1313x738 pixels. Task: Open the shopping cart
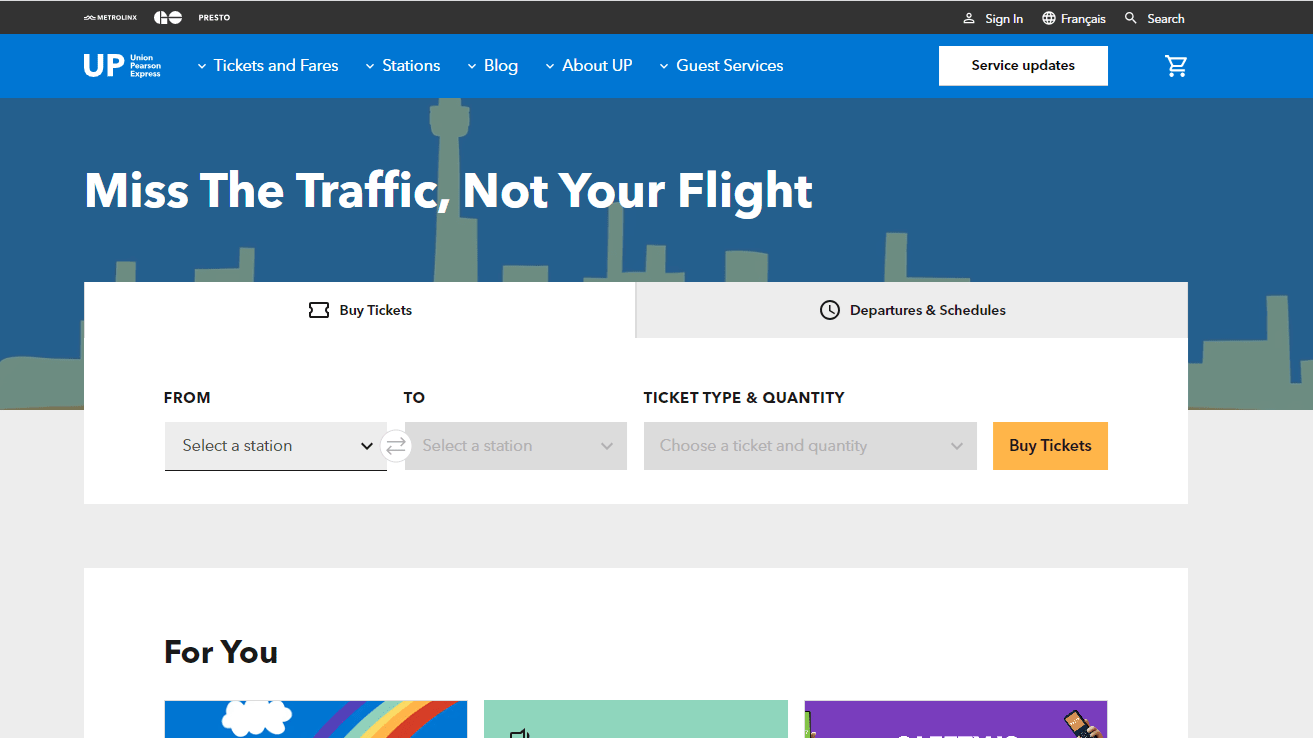coord(1176,66)
